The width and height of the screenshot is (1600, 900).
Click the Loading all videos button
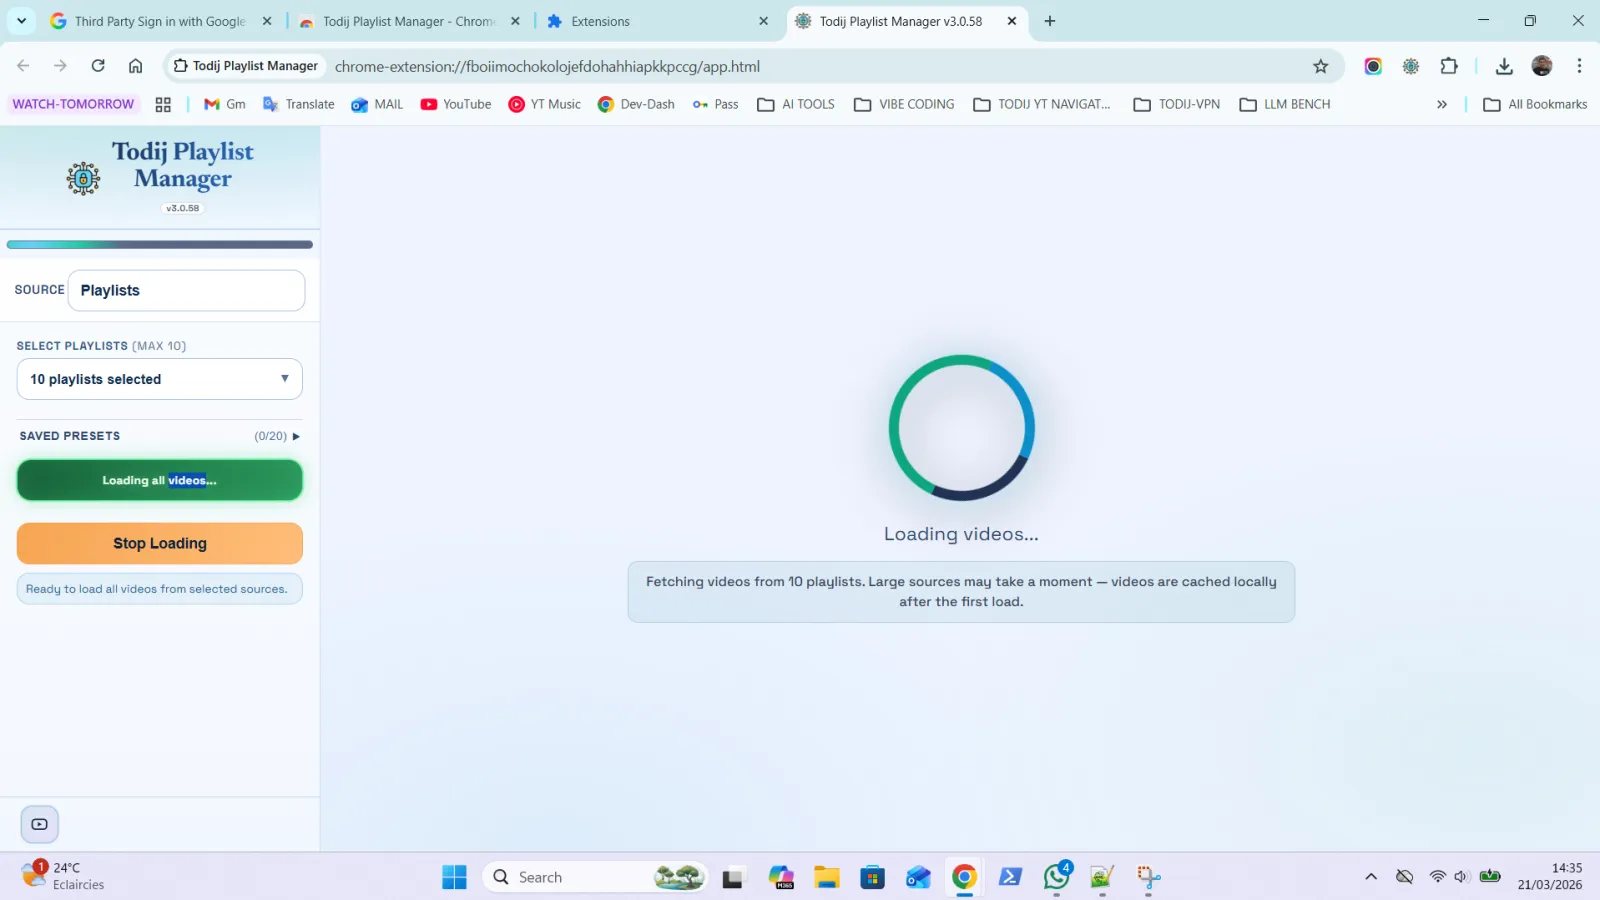pos(160,480)
